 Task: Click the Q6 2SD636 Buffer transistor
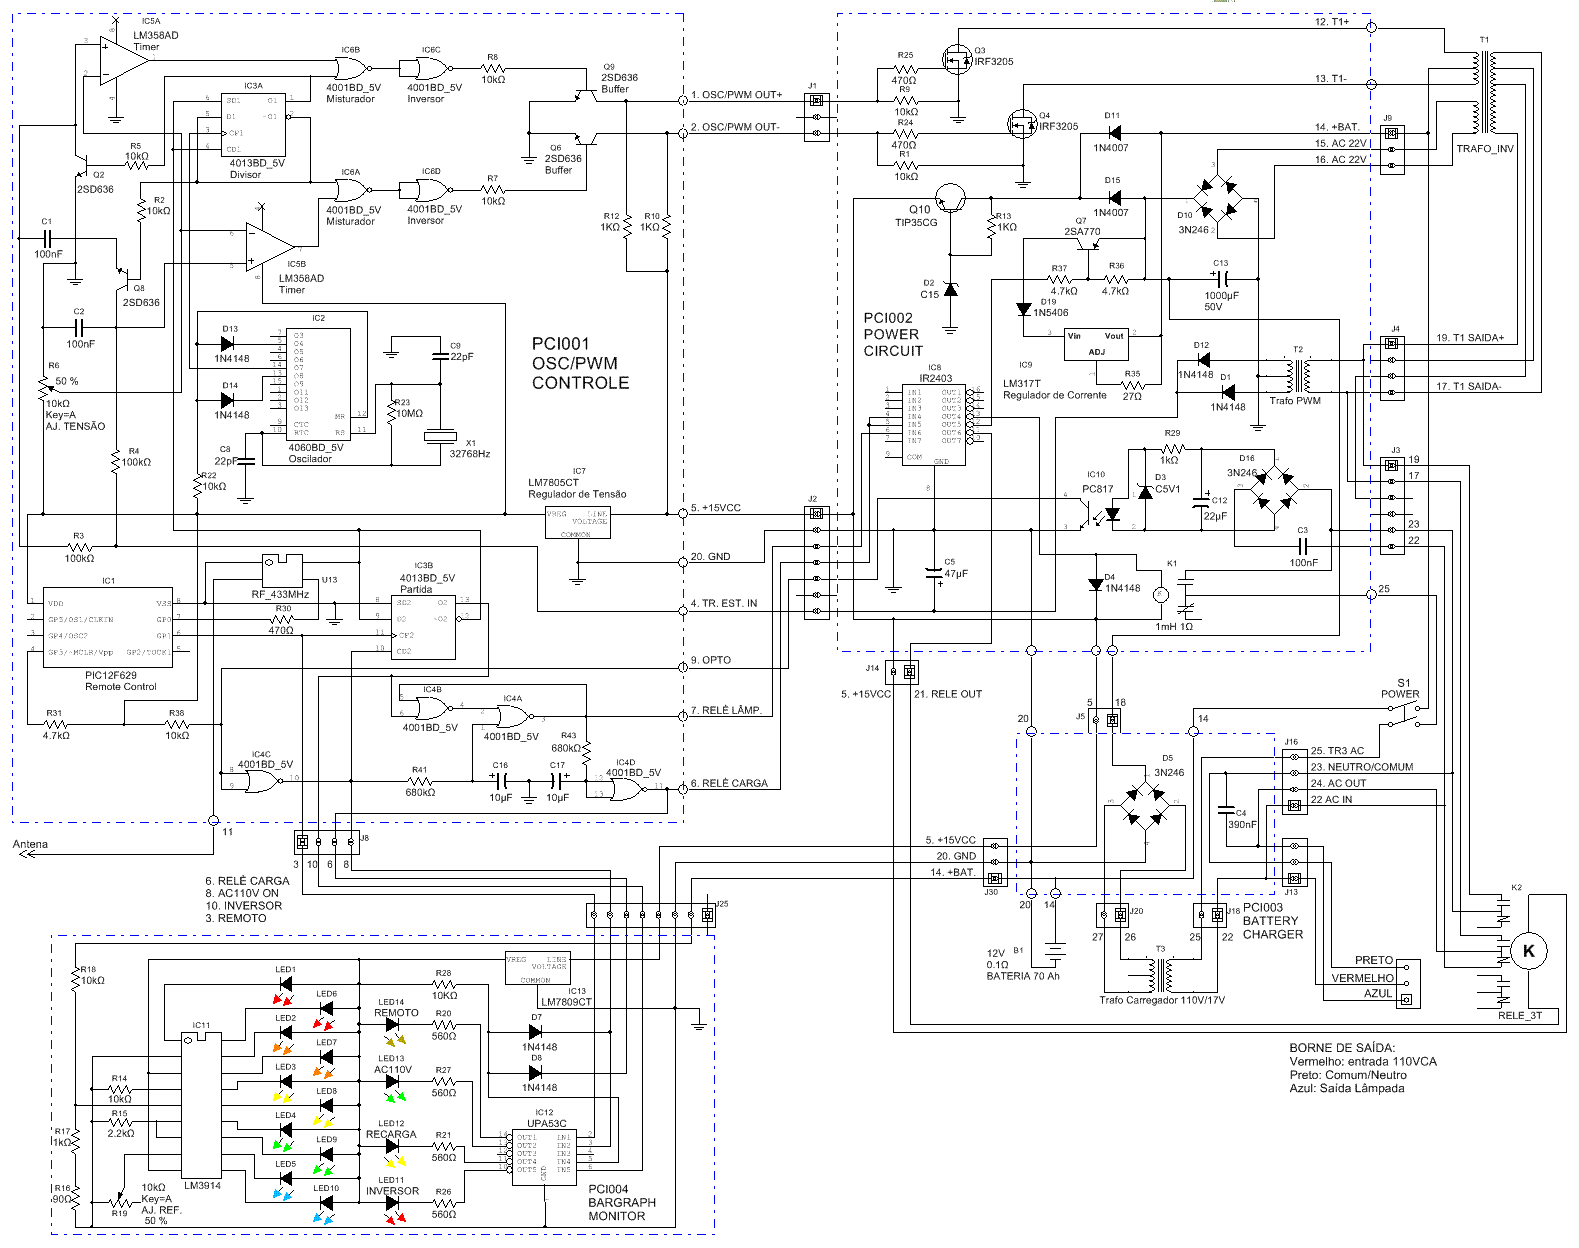[x=586, y=137]
